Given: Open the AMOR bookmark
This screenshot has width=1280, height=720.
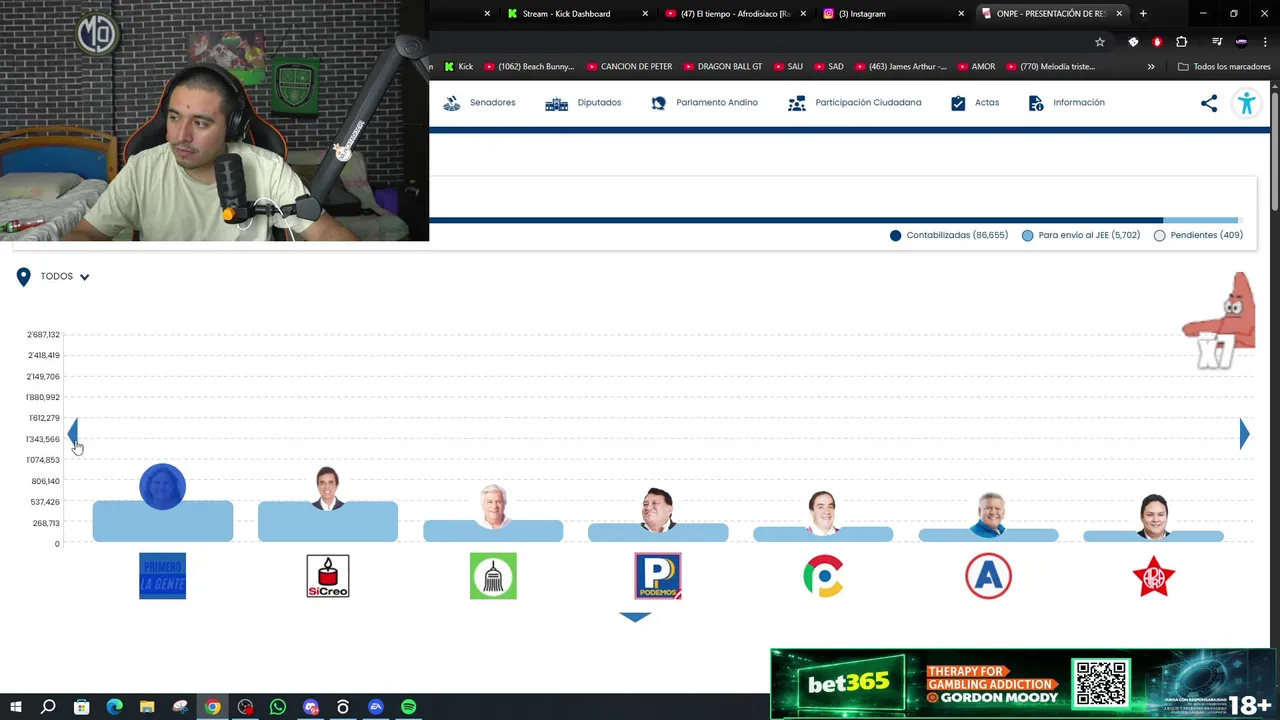Looking at the screenshot, I should point(976,67).
